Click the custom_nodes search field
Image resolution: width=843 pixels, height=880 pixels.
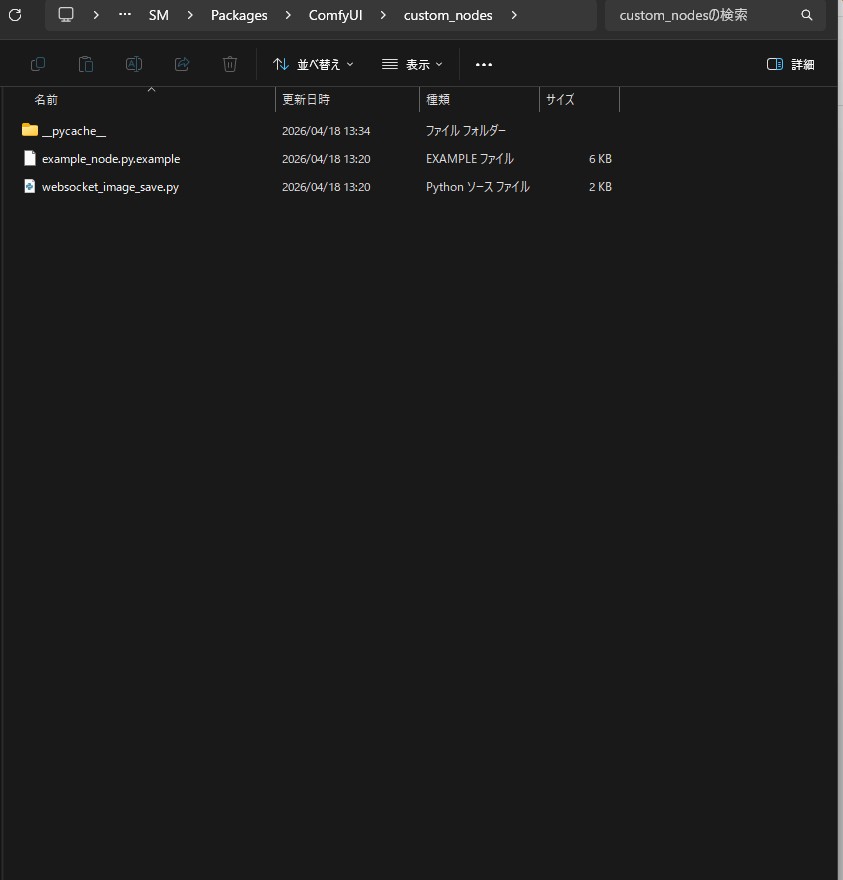tap(700, 15)
